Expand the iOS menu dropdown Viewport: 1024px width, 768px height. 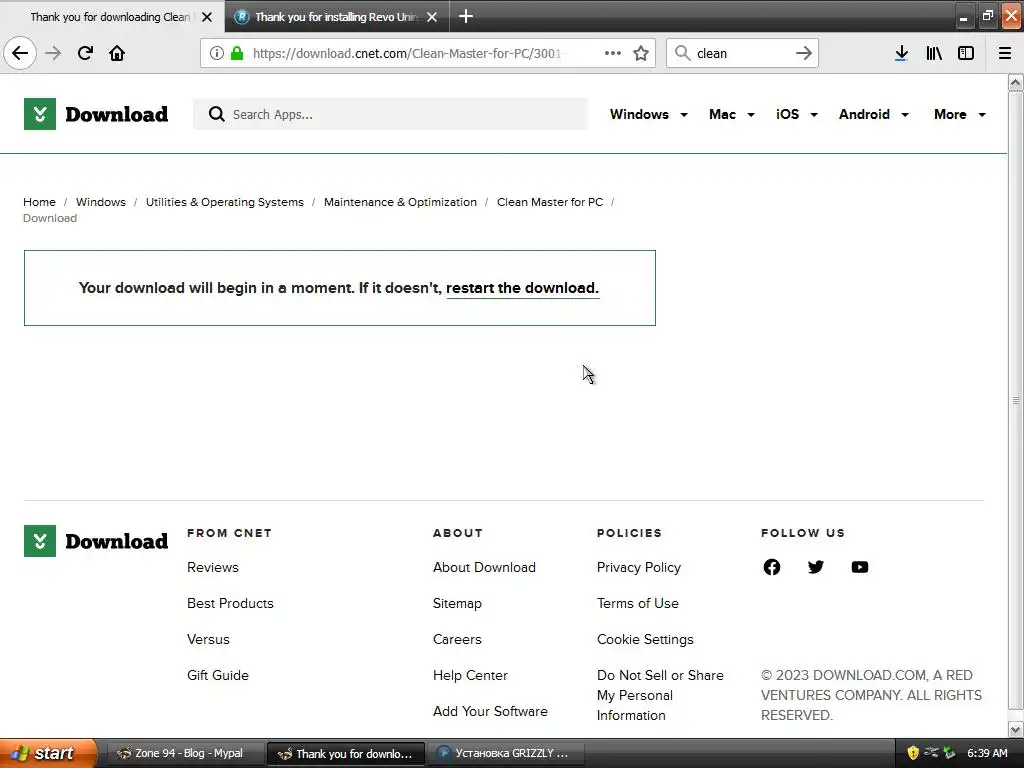click(x=797, y=114)
